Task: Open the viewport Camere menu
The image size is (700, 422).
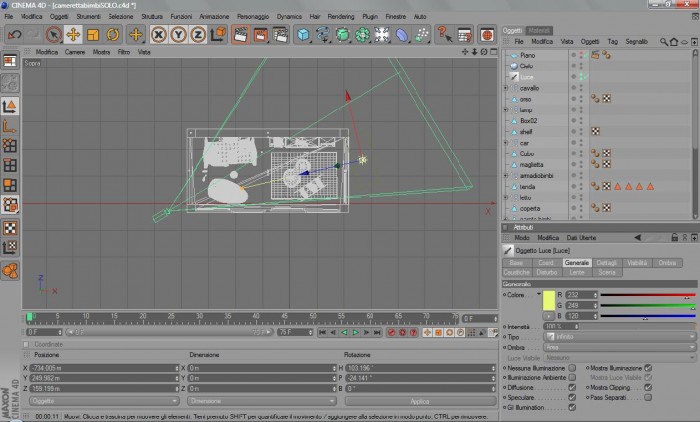Action: pyautogui.click(x=75, y=52)
